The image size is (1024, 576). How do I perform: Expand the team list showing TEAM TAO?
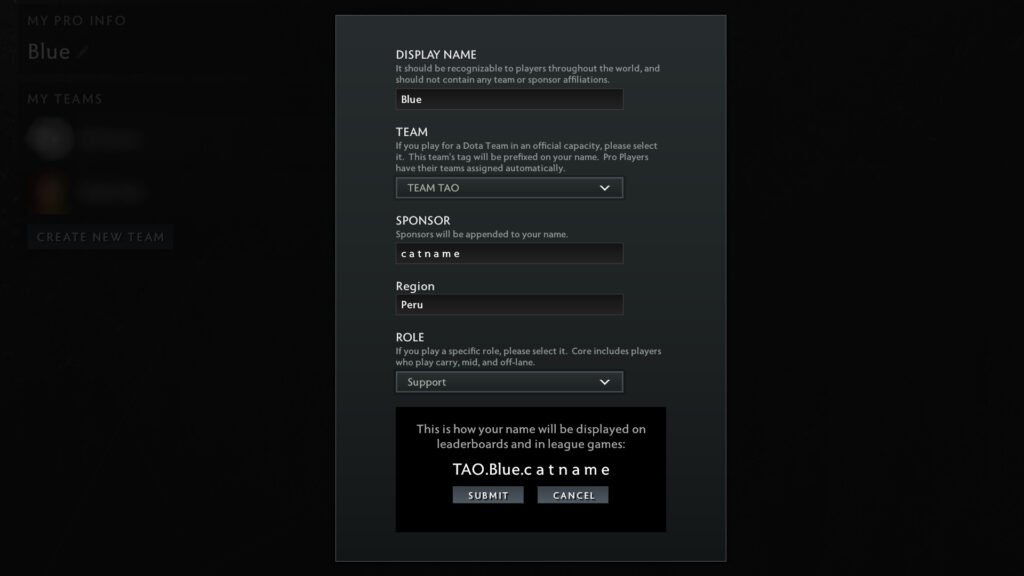[510, 187]
